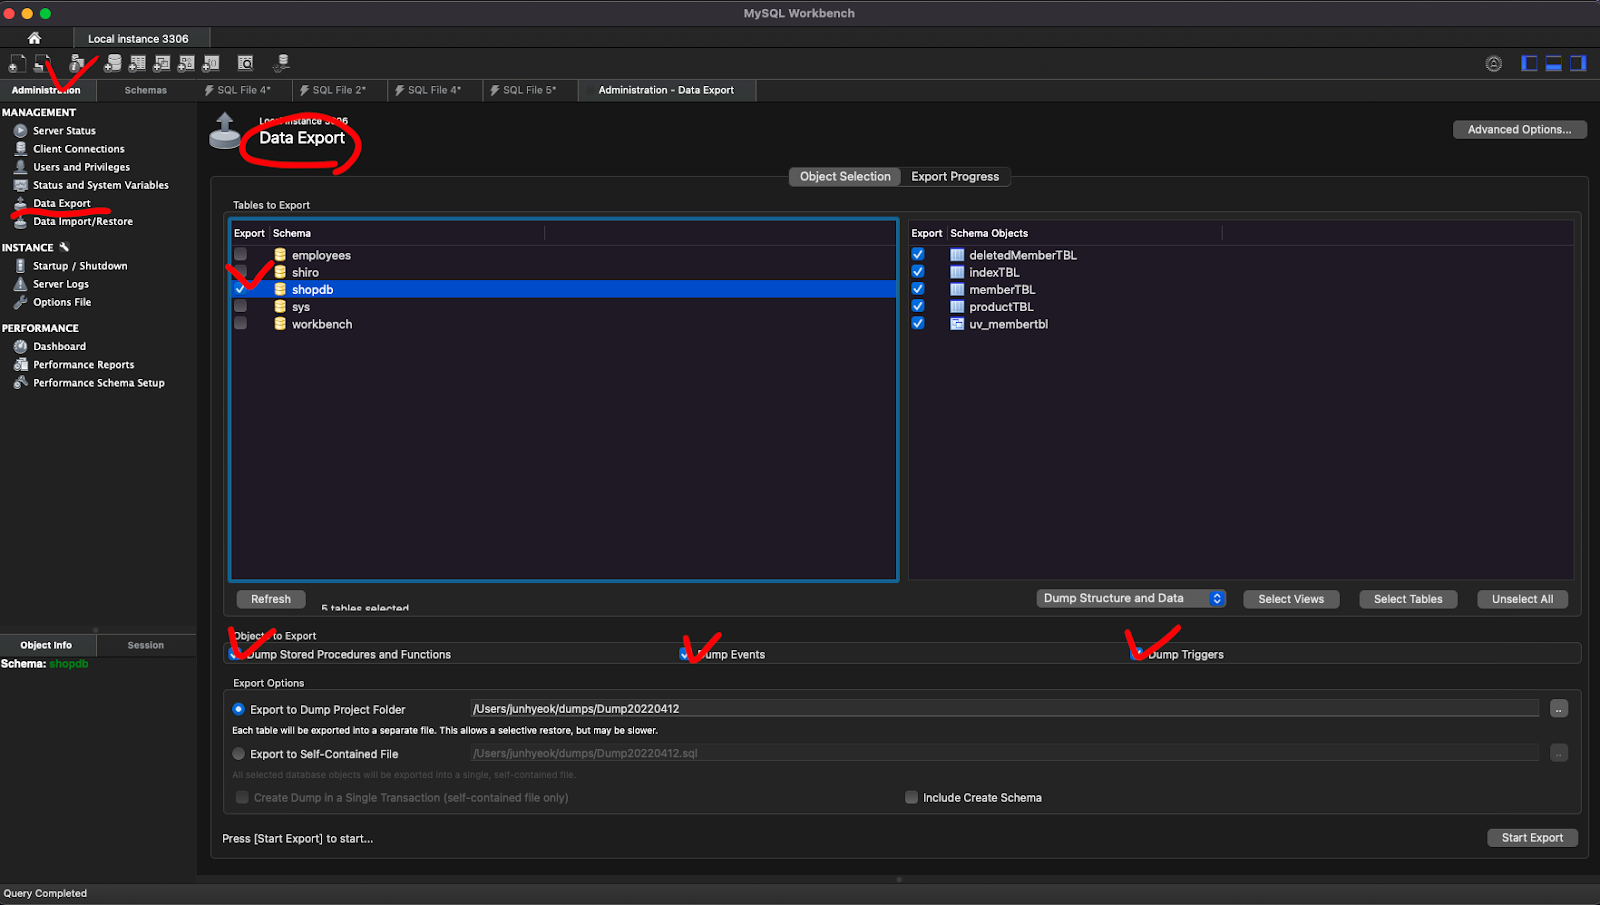This screenshot has height=905, width=1600.
Task: Uncheck uv_membertbl export checkbox
Action: (x=918, y=323)
